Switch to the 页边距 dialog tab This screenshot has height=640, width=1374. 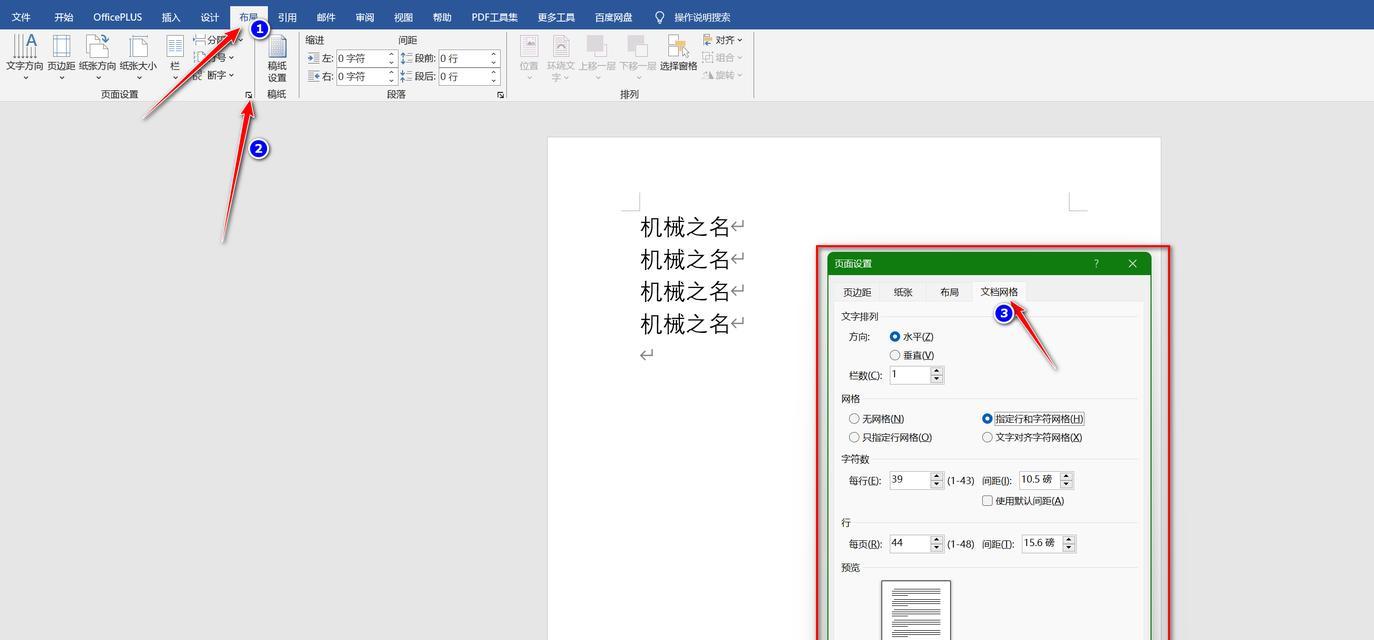(857, 292)
